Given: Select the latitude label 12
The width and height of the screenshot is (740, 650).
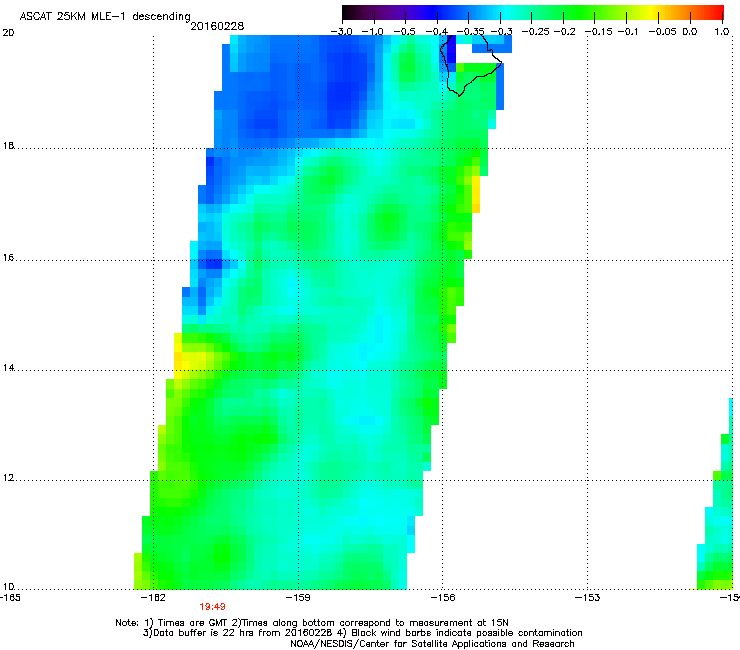Looking at the screenshot, I should [8, 478].
